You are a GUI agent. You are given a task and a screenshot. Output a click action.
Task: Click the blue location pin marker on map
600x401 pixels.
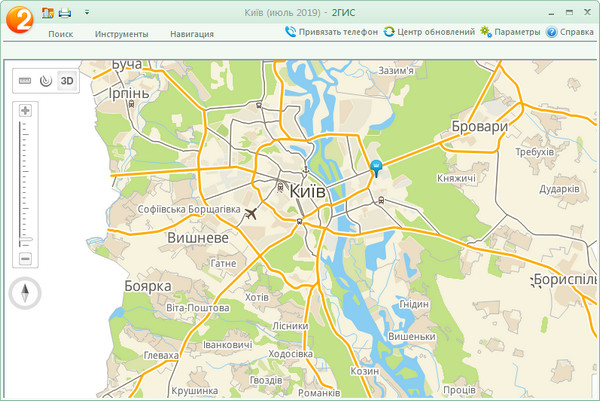(x=376, y=167)
